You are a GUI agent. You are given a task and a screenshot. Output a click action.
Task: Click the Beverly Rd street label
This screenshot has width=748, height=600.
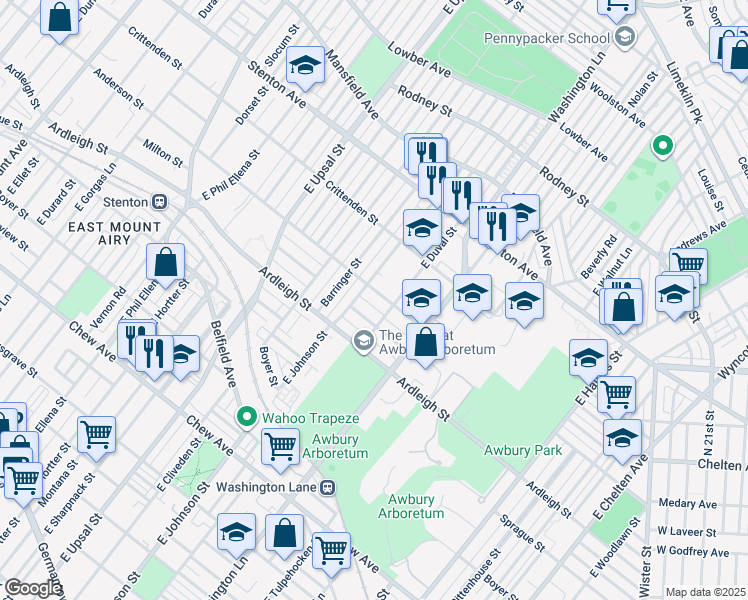[x=599, y=257]
